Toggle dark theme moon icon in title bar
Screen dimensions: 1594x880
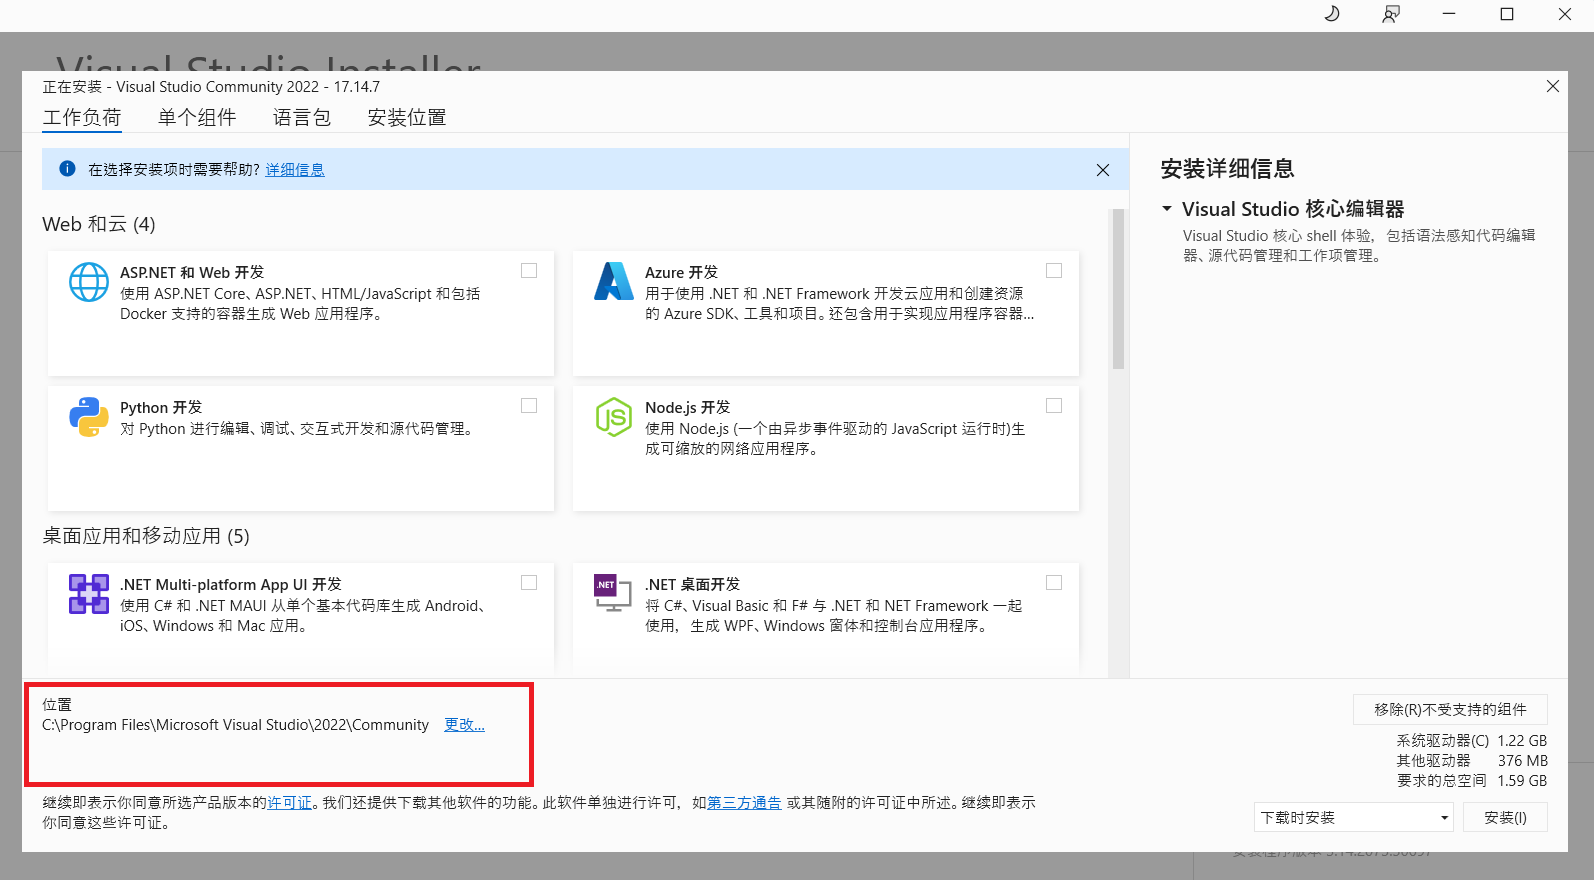click(x=1332, y=14)
